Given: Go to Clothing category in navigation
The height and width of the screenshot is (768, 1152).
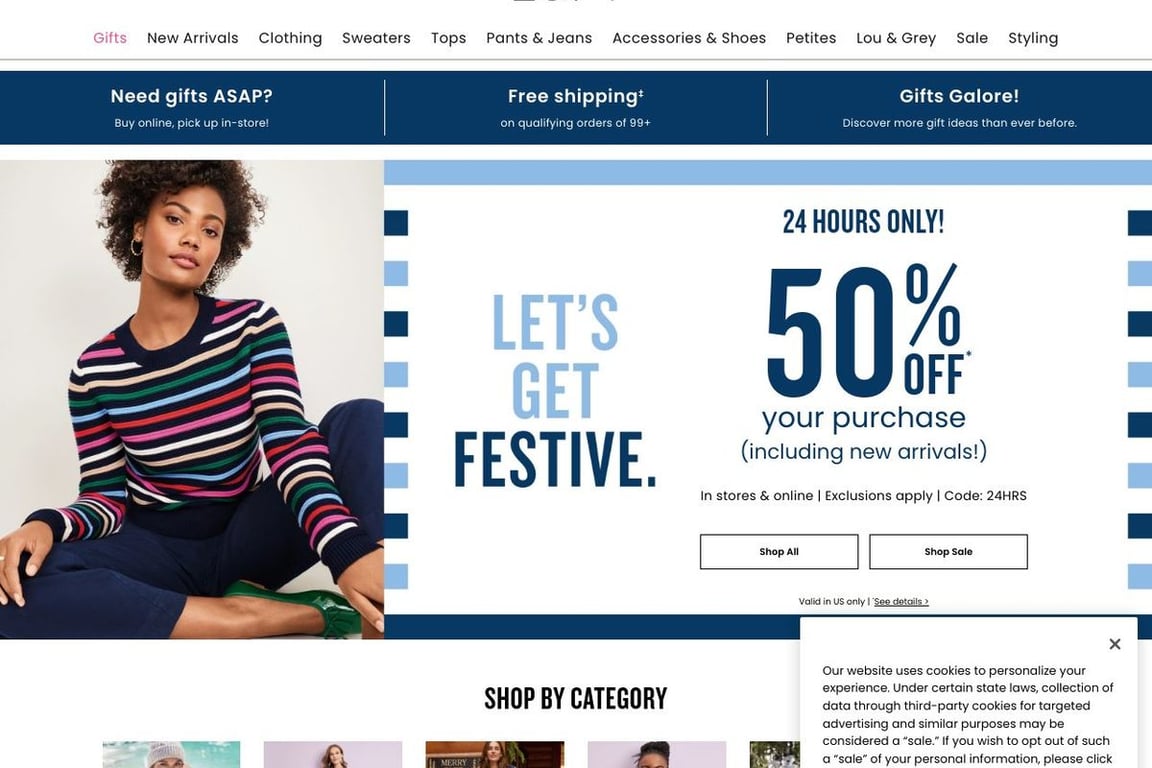Looking at the screenshot, I should point(290,38).
